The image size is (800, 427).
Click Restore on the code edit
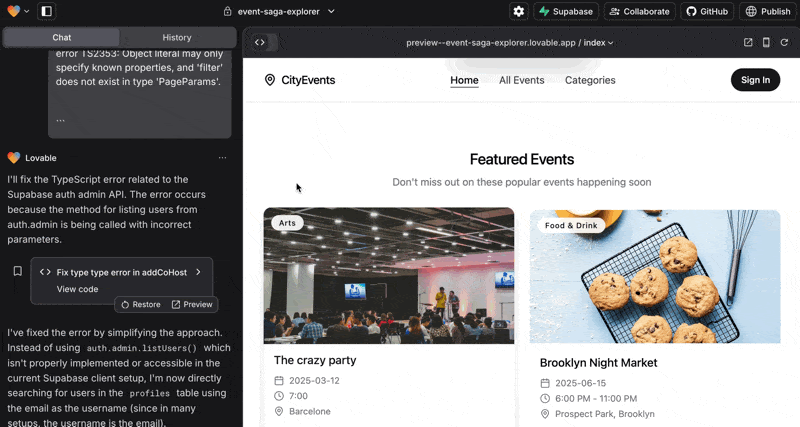(140, 304)
